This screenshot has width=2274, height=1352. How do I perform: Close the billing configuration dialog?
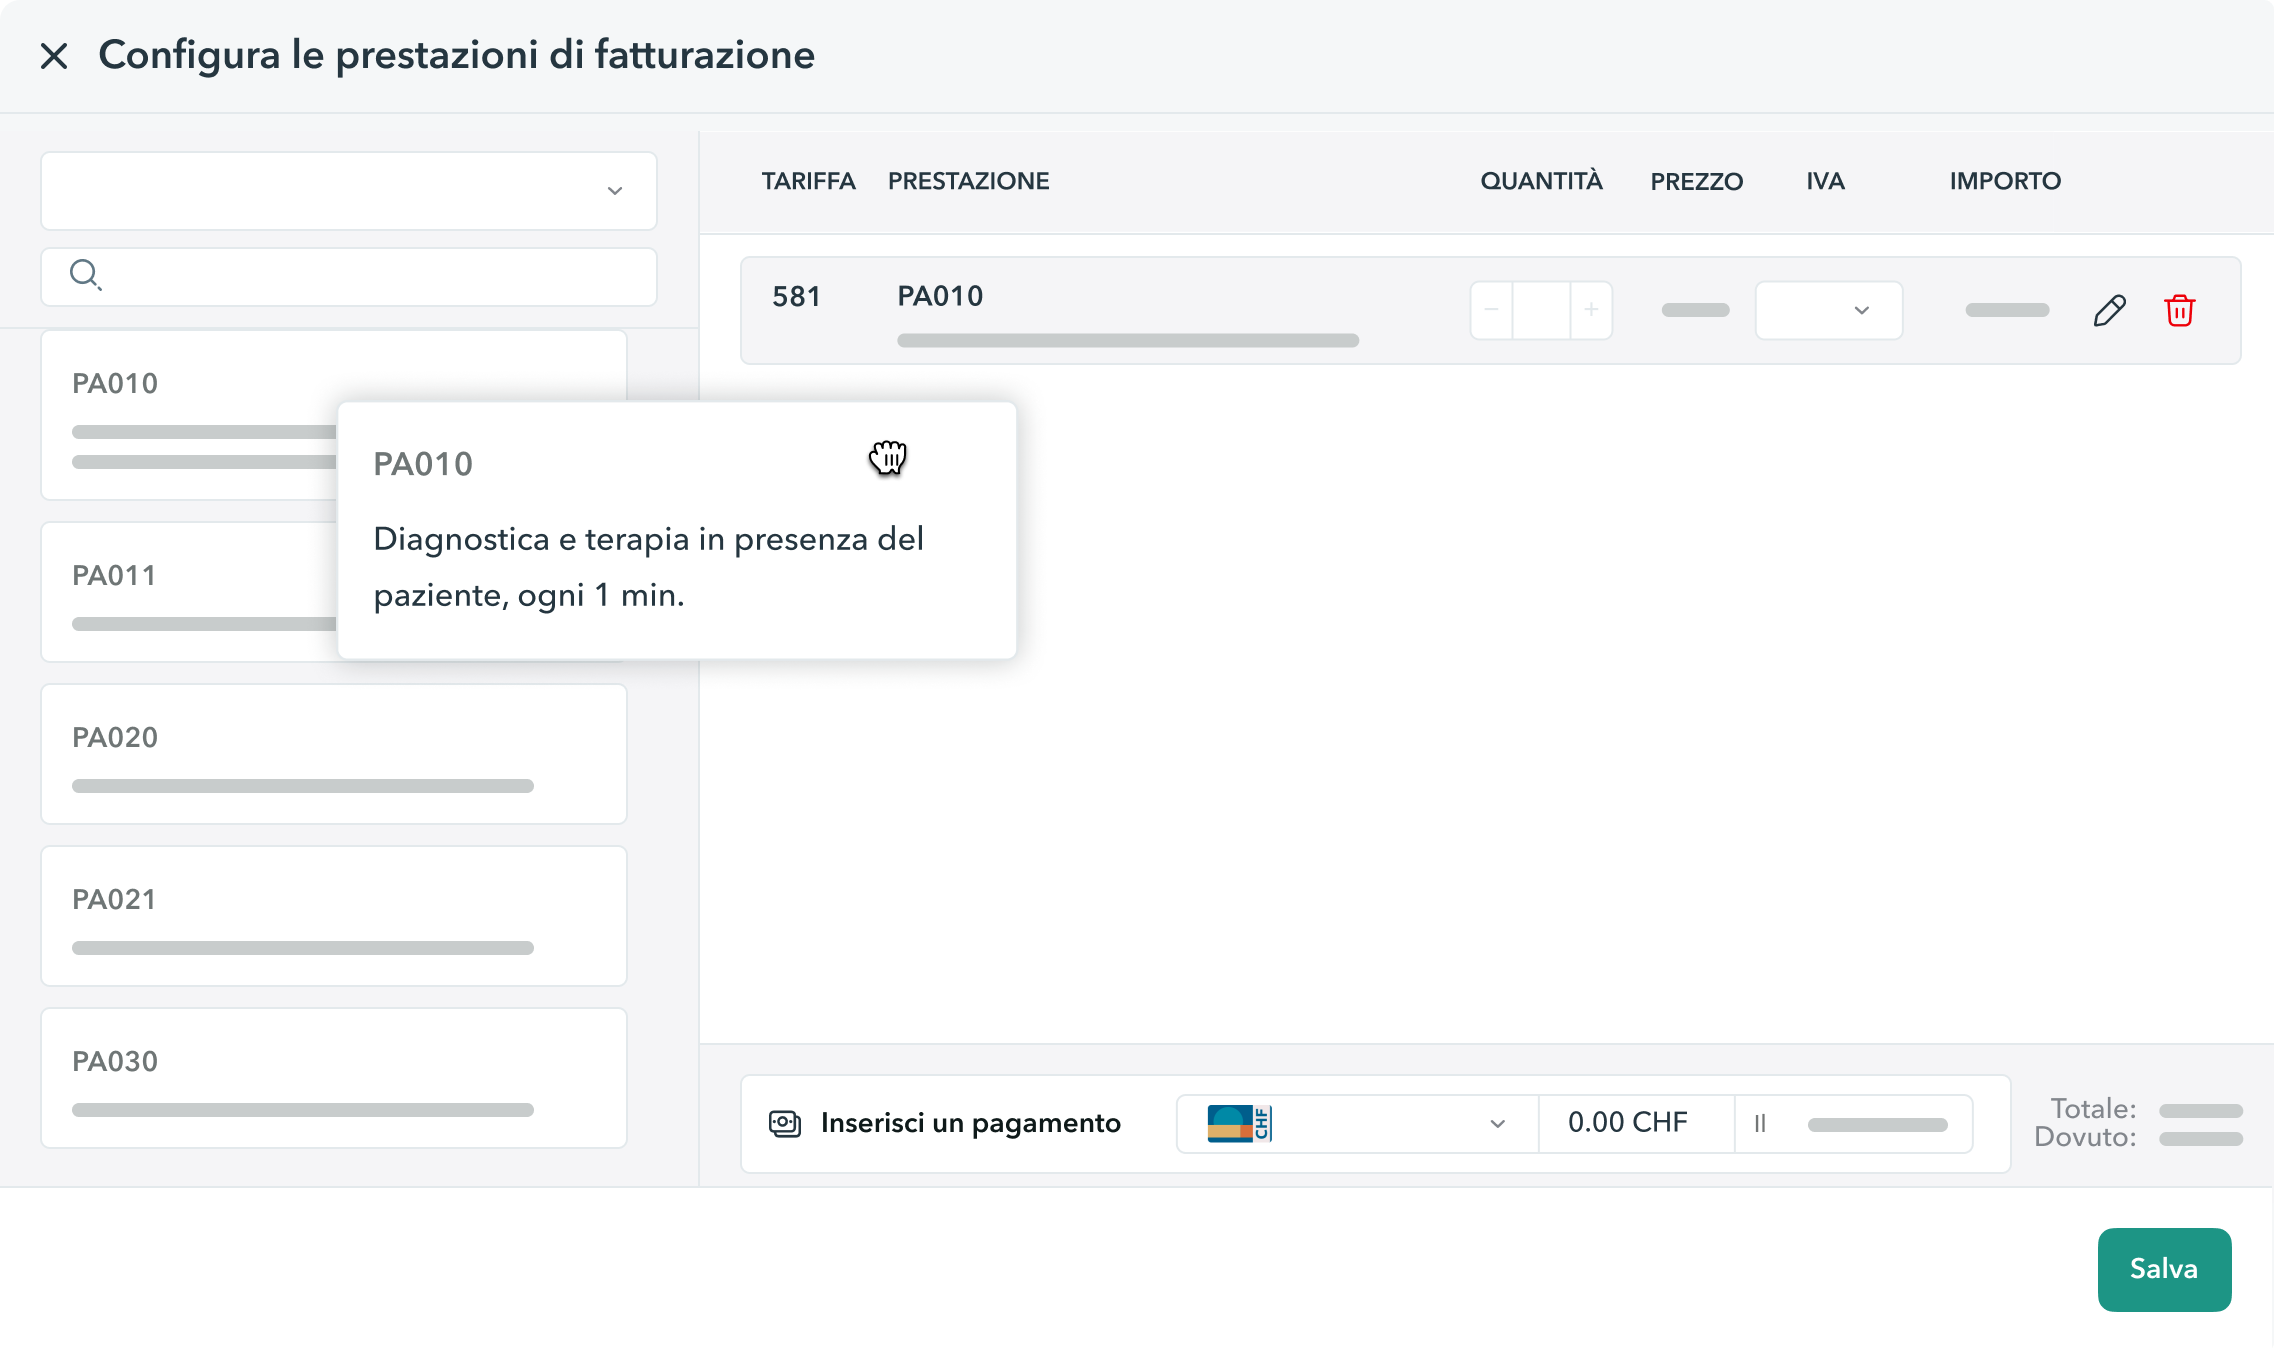point(54,55)
